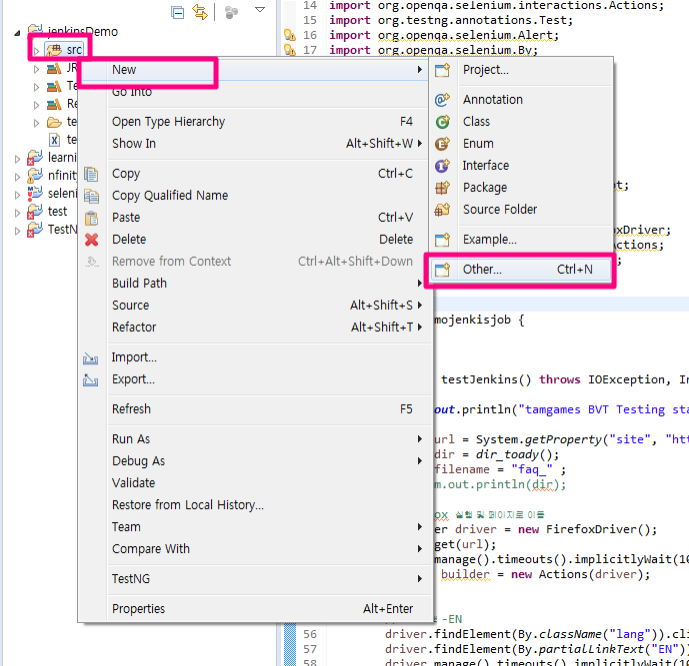Click the Link with Editor arrows icon
The height and width of the screenshot is (666, 689).
coord(200,11)
